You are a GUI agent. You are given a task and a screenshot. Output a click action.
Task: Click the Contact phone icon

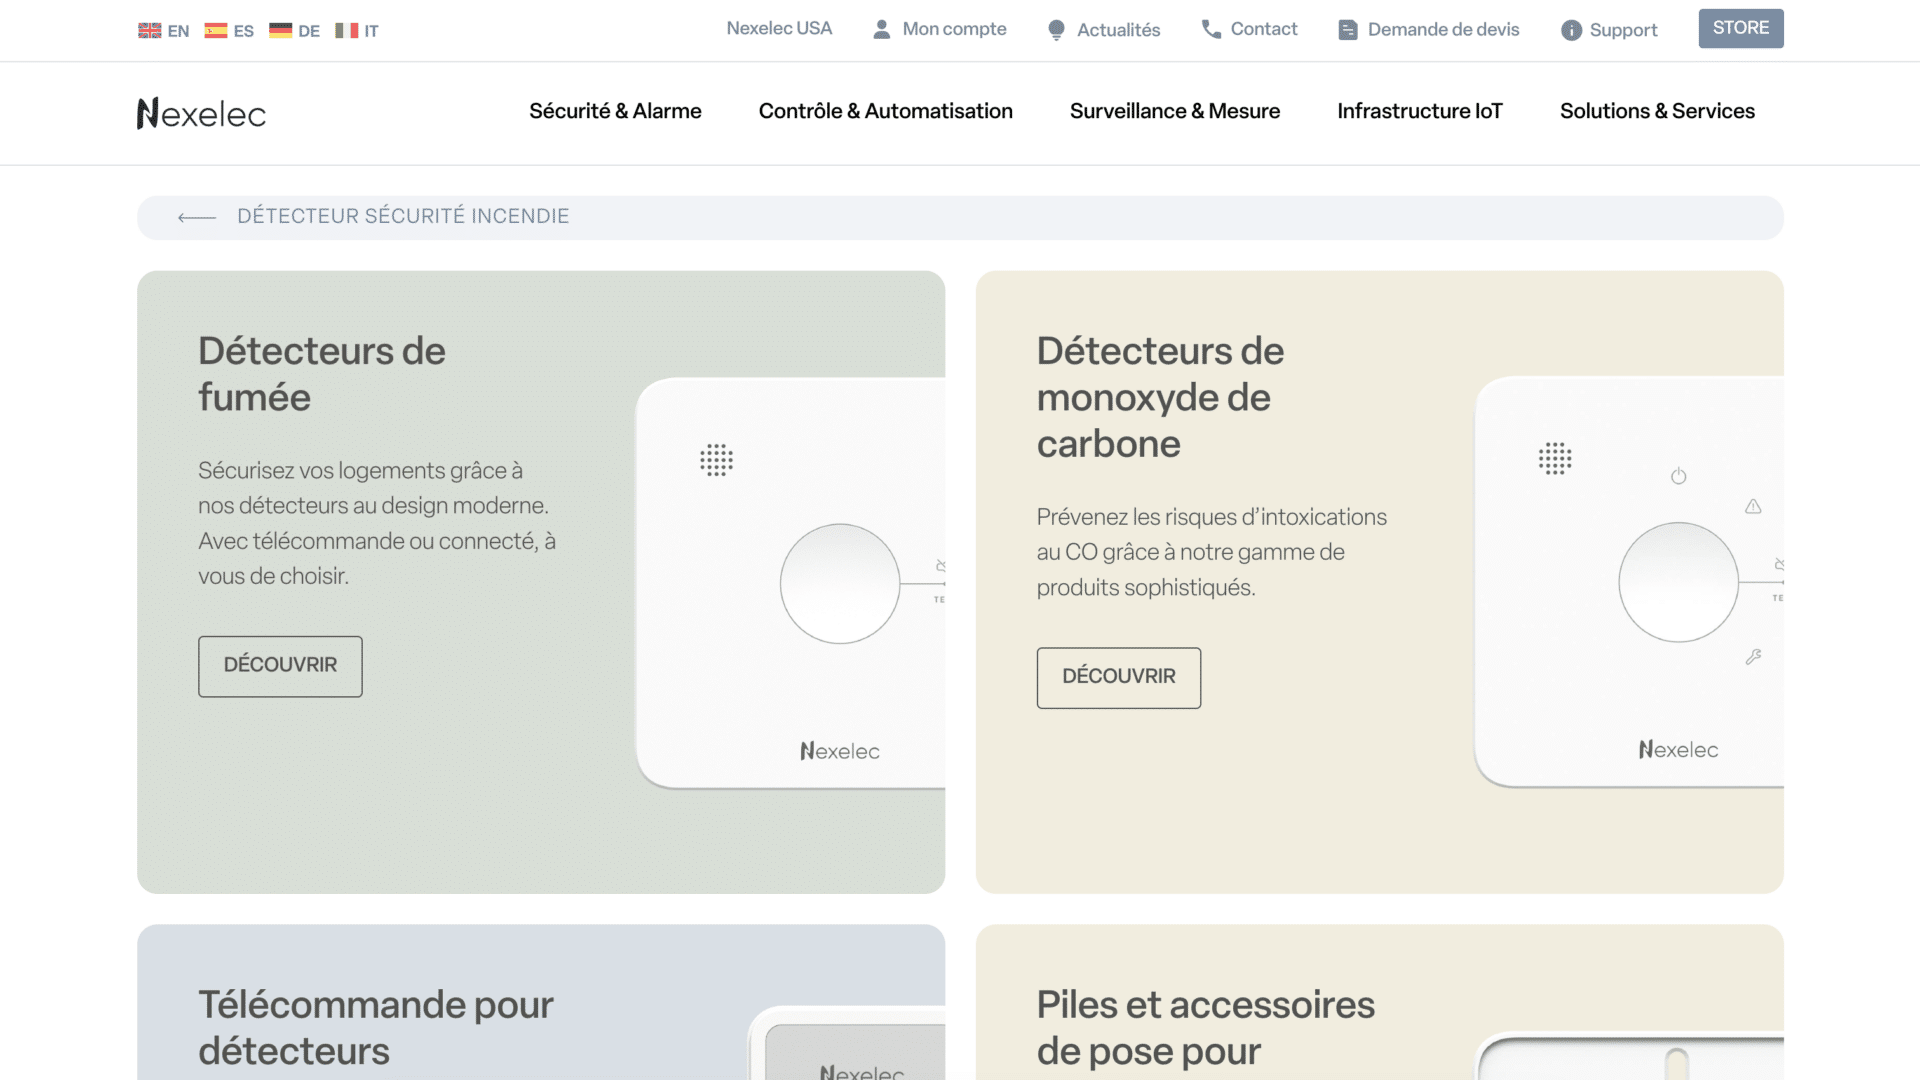[x=1211, y=29]
